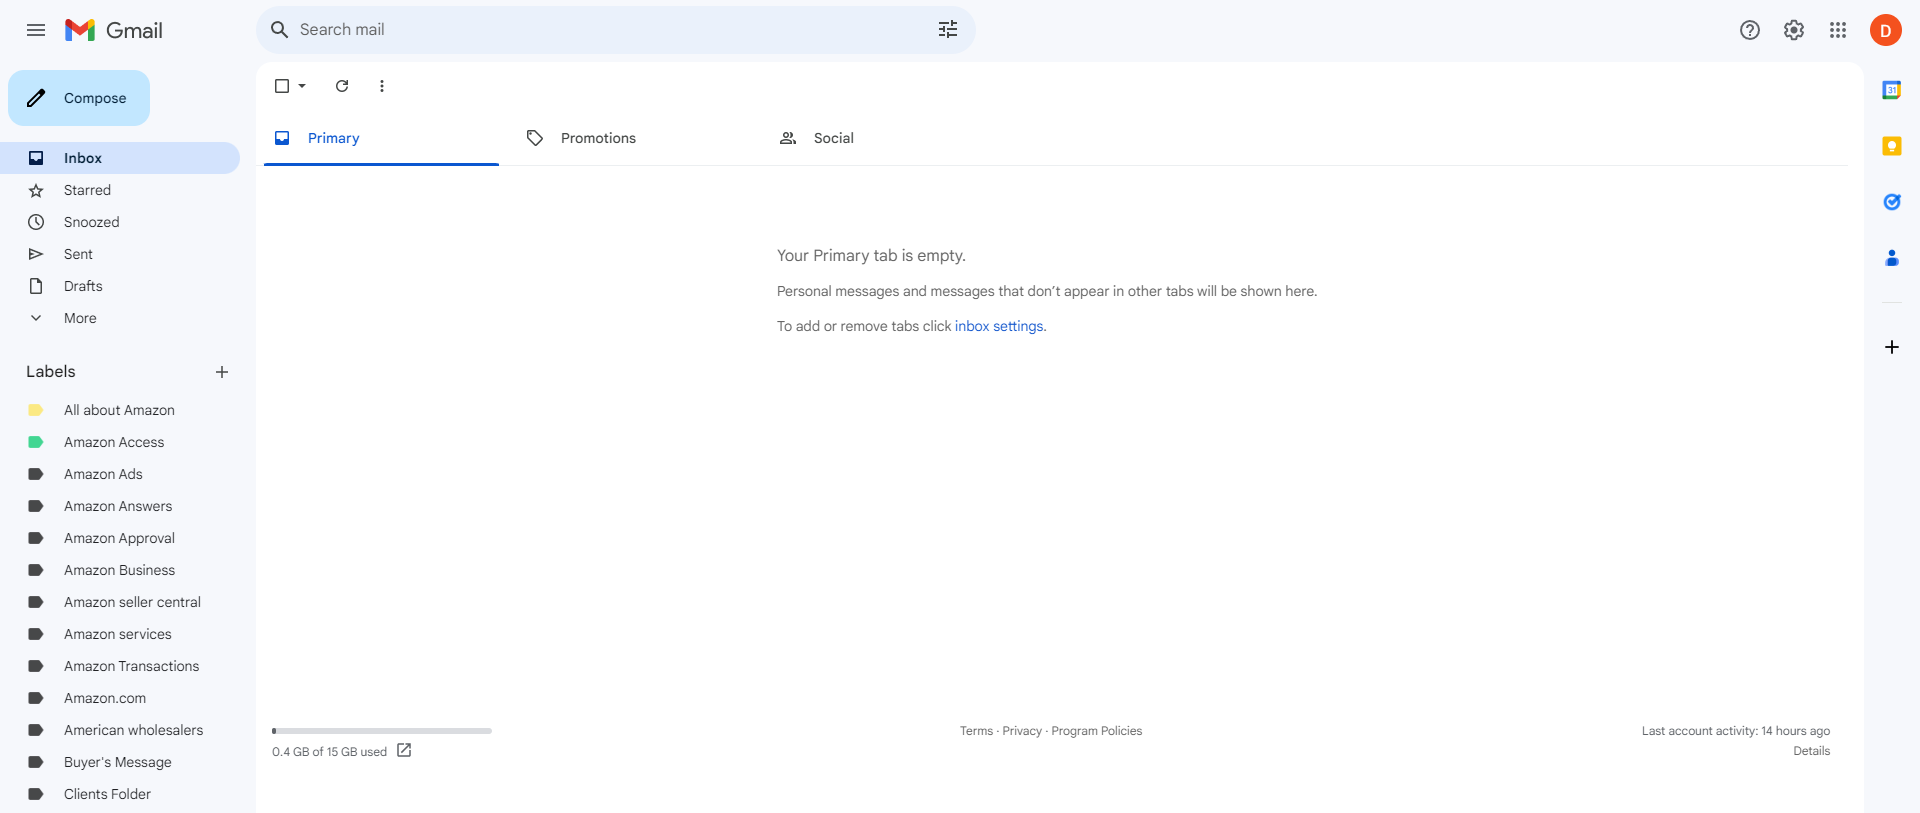Open the Google apps grid
The height and width of the screenshot is (813, 1920).
1838,30
